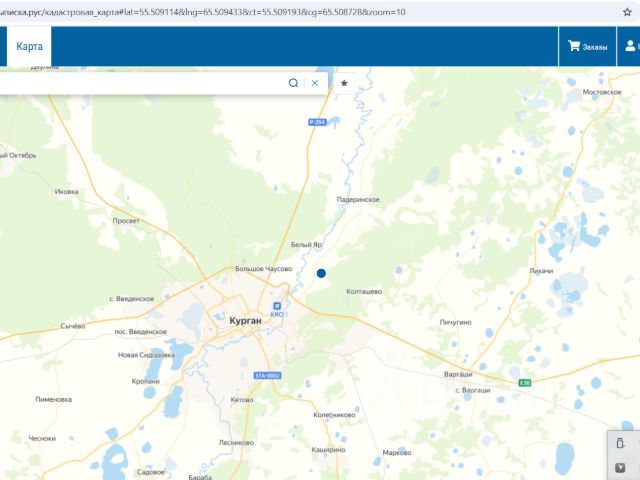
Task: Click the Чесноки label
Action: pyautogui.click(x=42, y=438)
